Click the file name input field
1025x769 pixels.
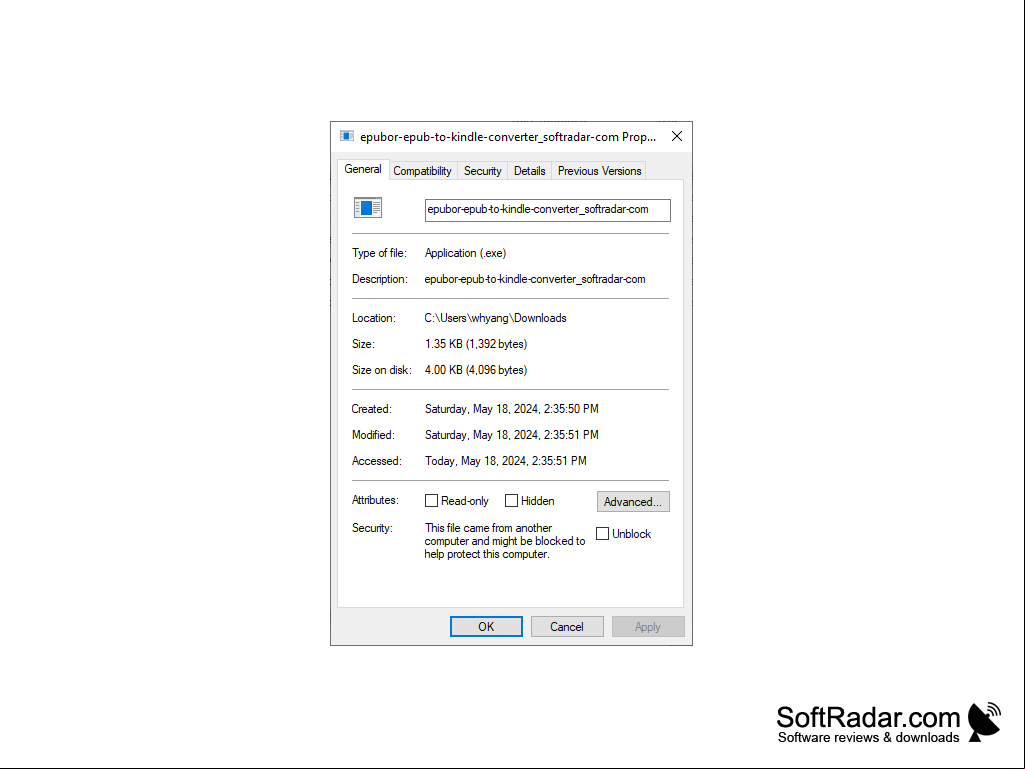[548, 210]
